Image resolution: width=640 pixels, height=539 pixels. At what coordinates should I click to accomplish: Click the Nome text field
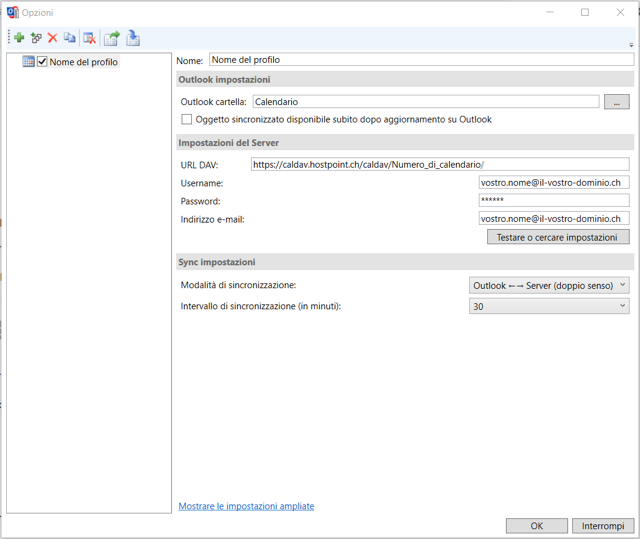(x=422, y=60)
